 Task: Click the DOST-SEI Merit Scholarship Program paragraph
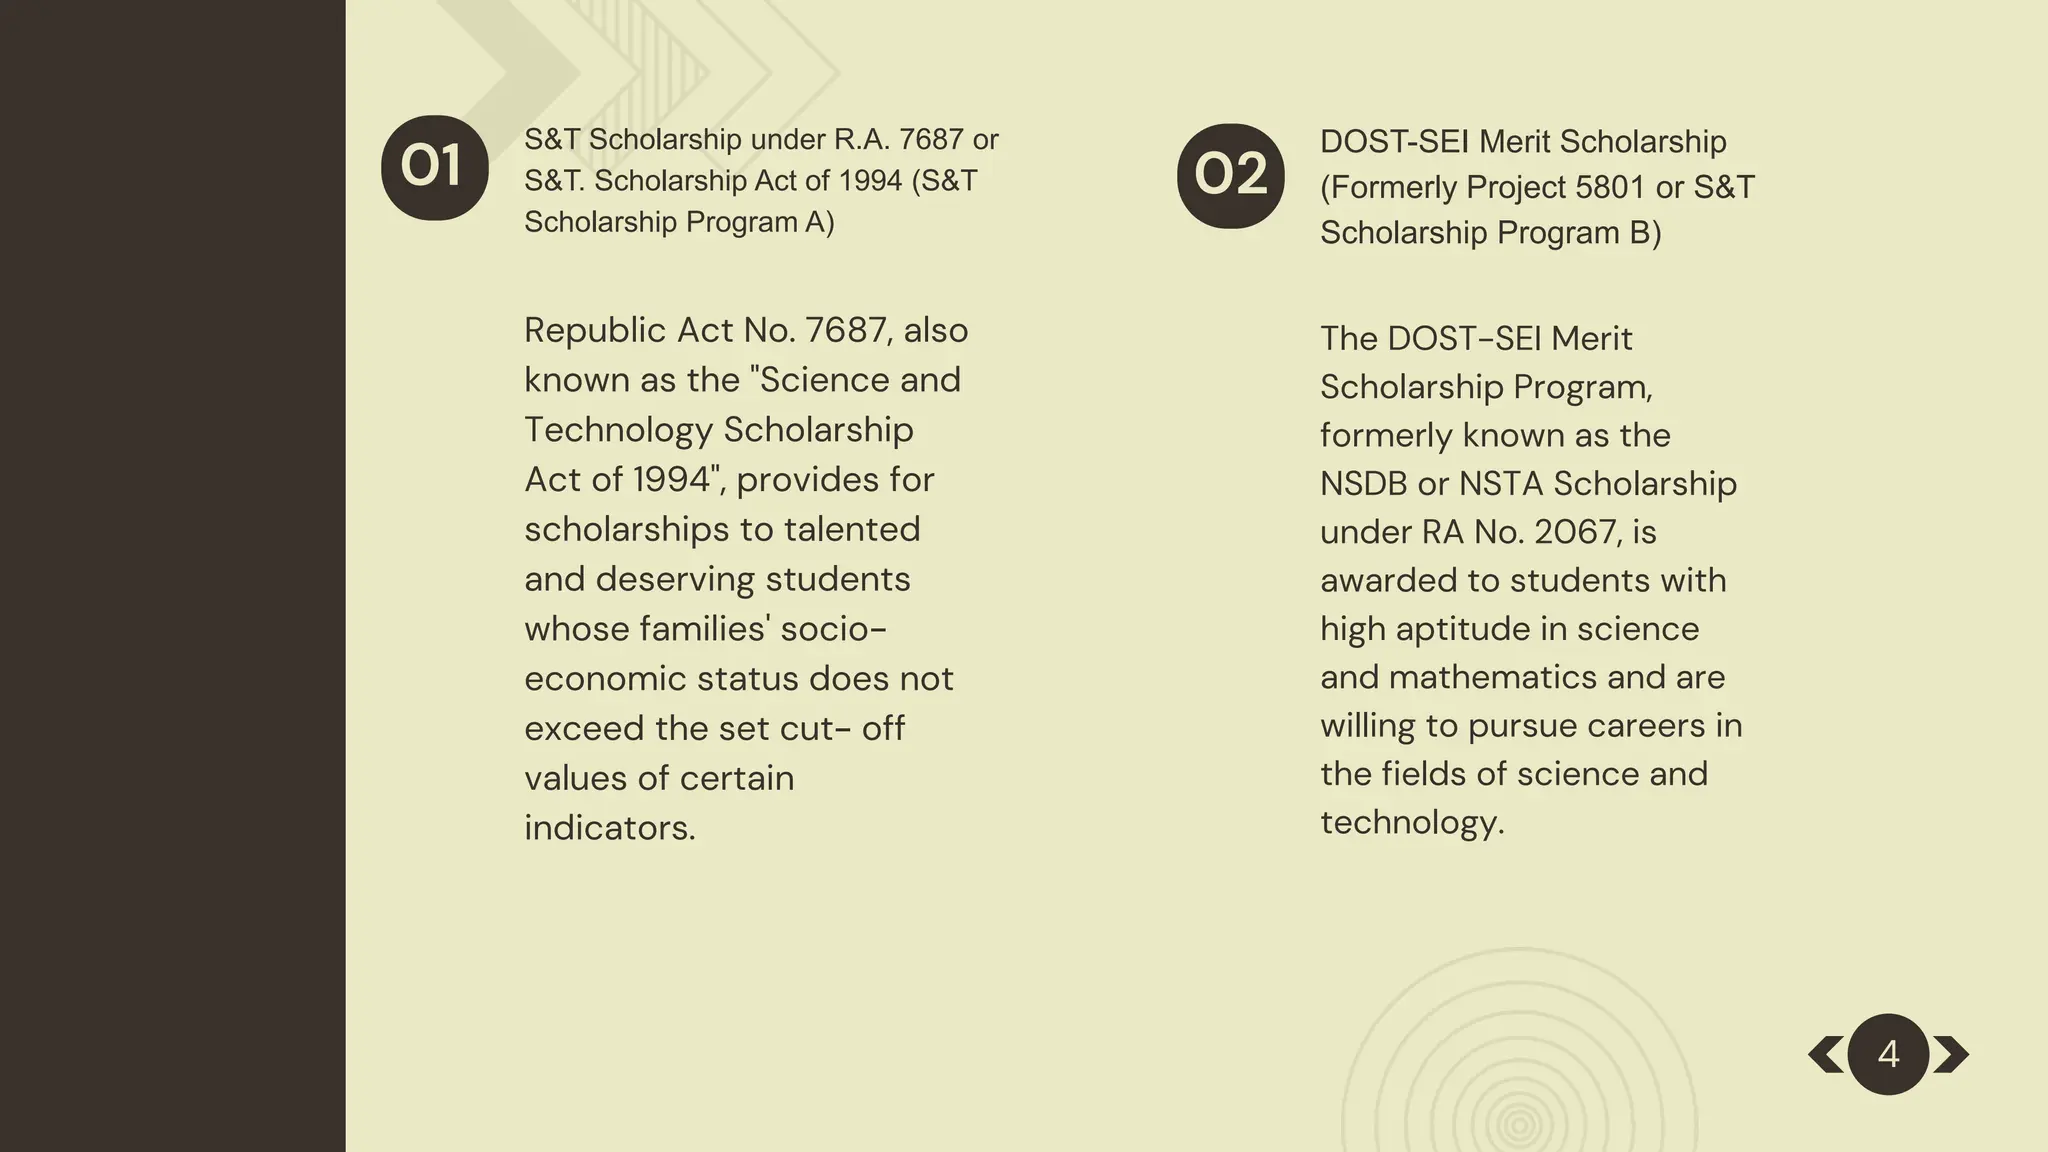tap(1531, 580)
